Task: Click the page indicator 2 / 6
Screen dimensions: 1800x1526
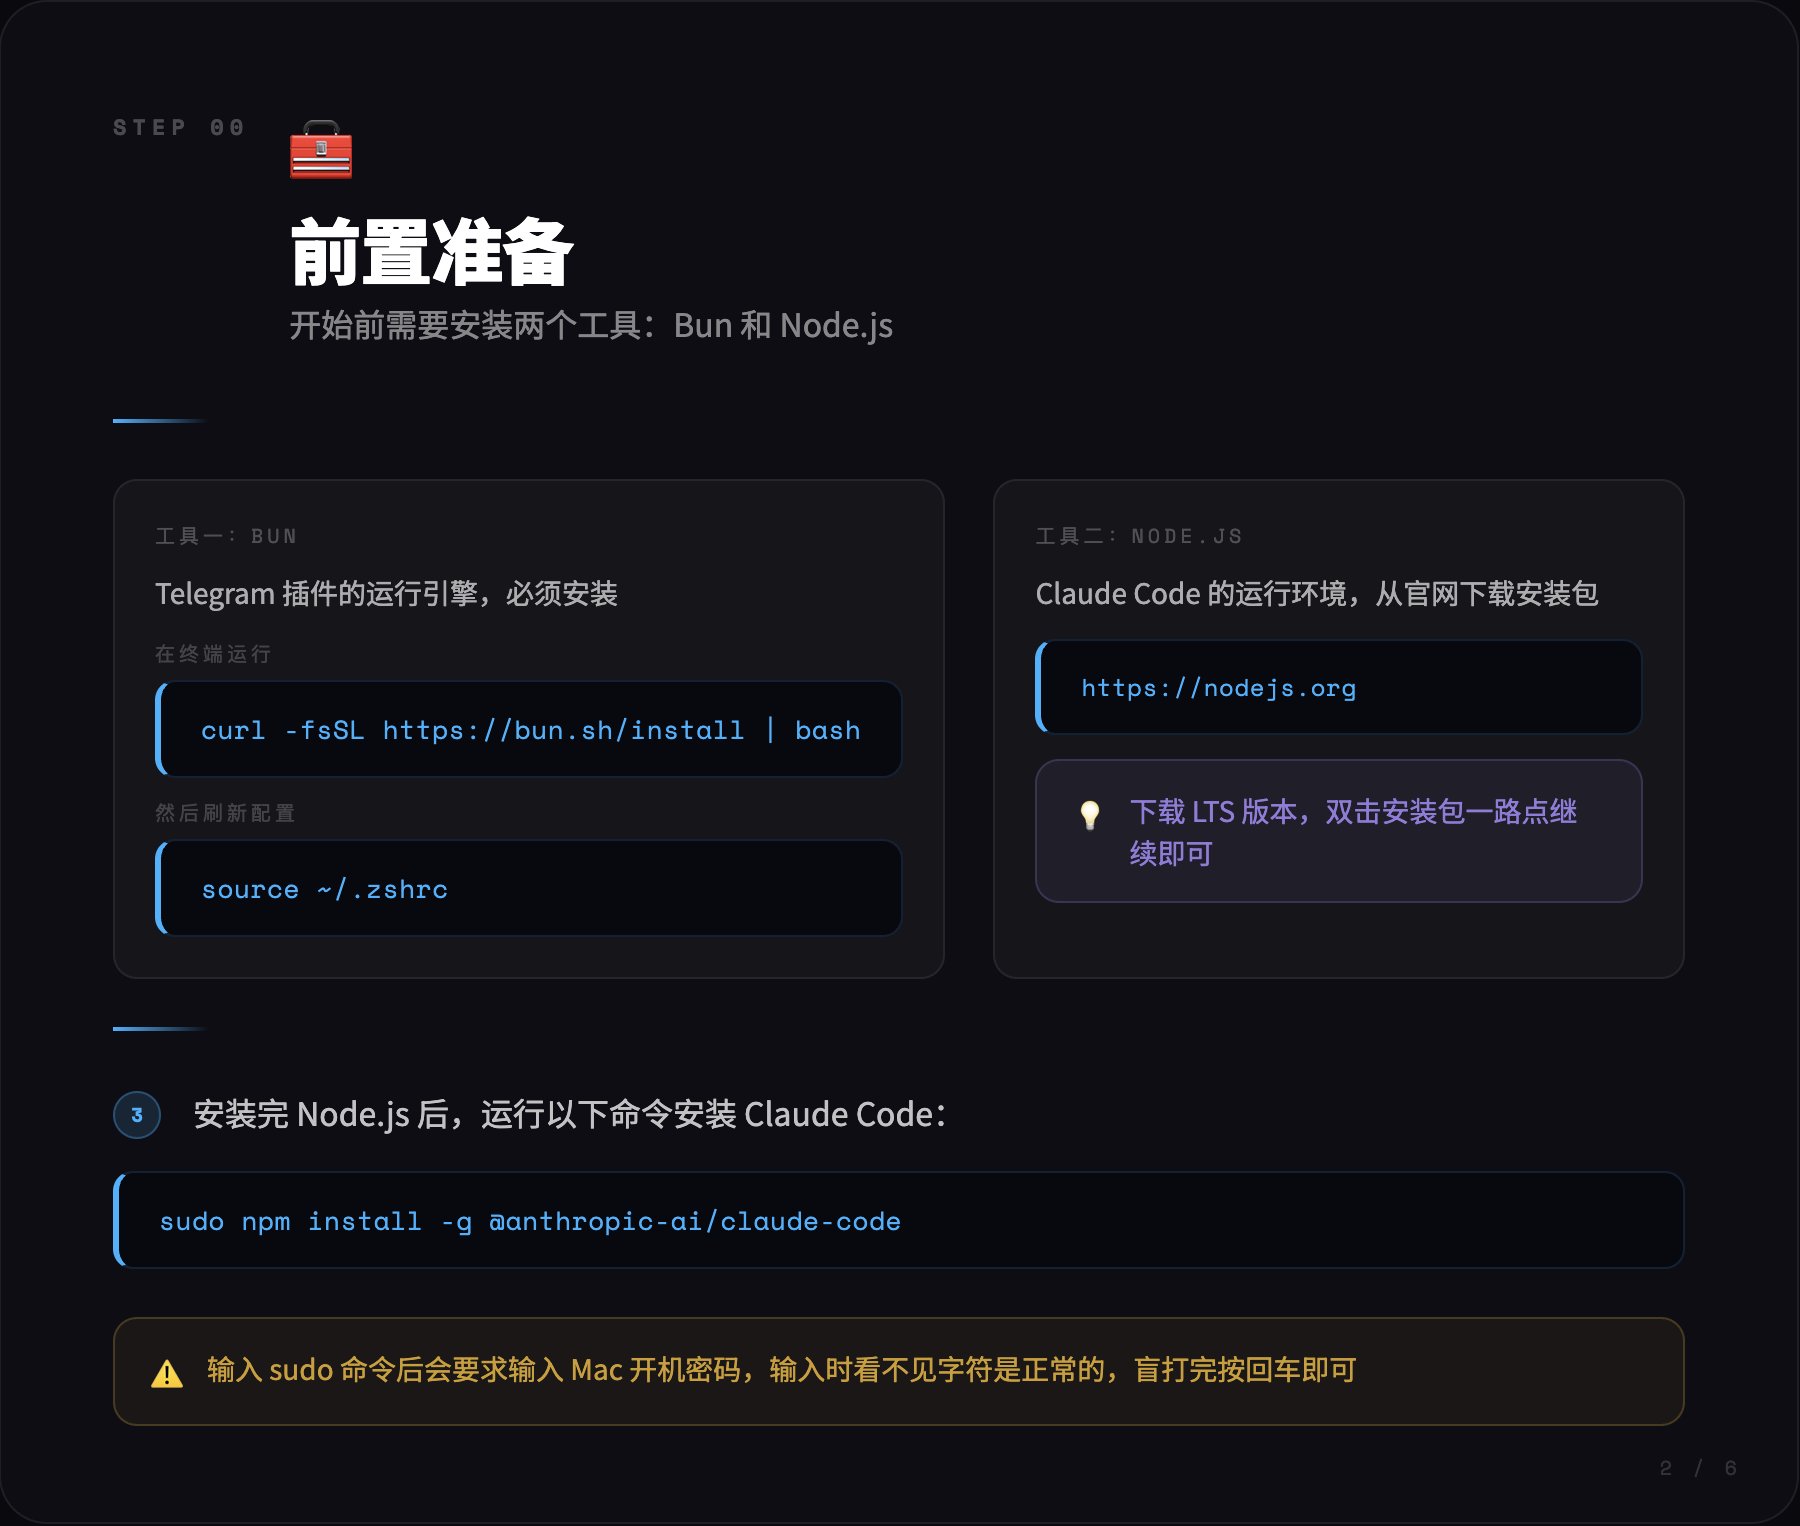Action: [x=1698, y=1468]
